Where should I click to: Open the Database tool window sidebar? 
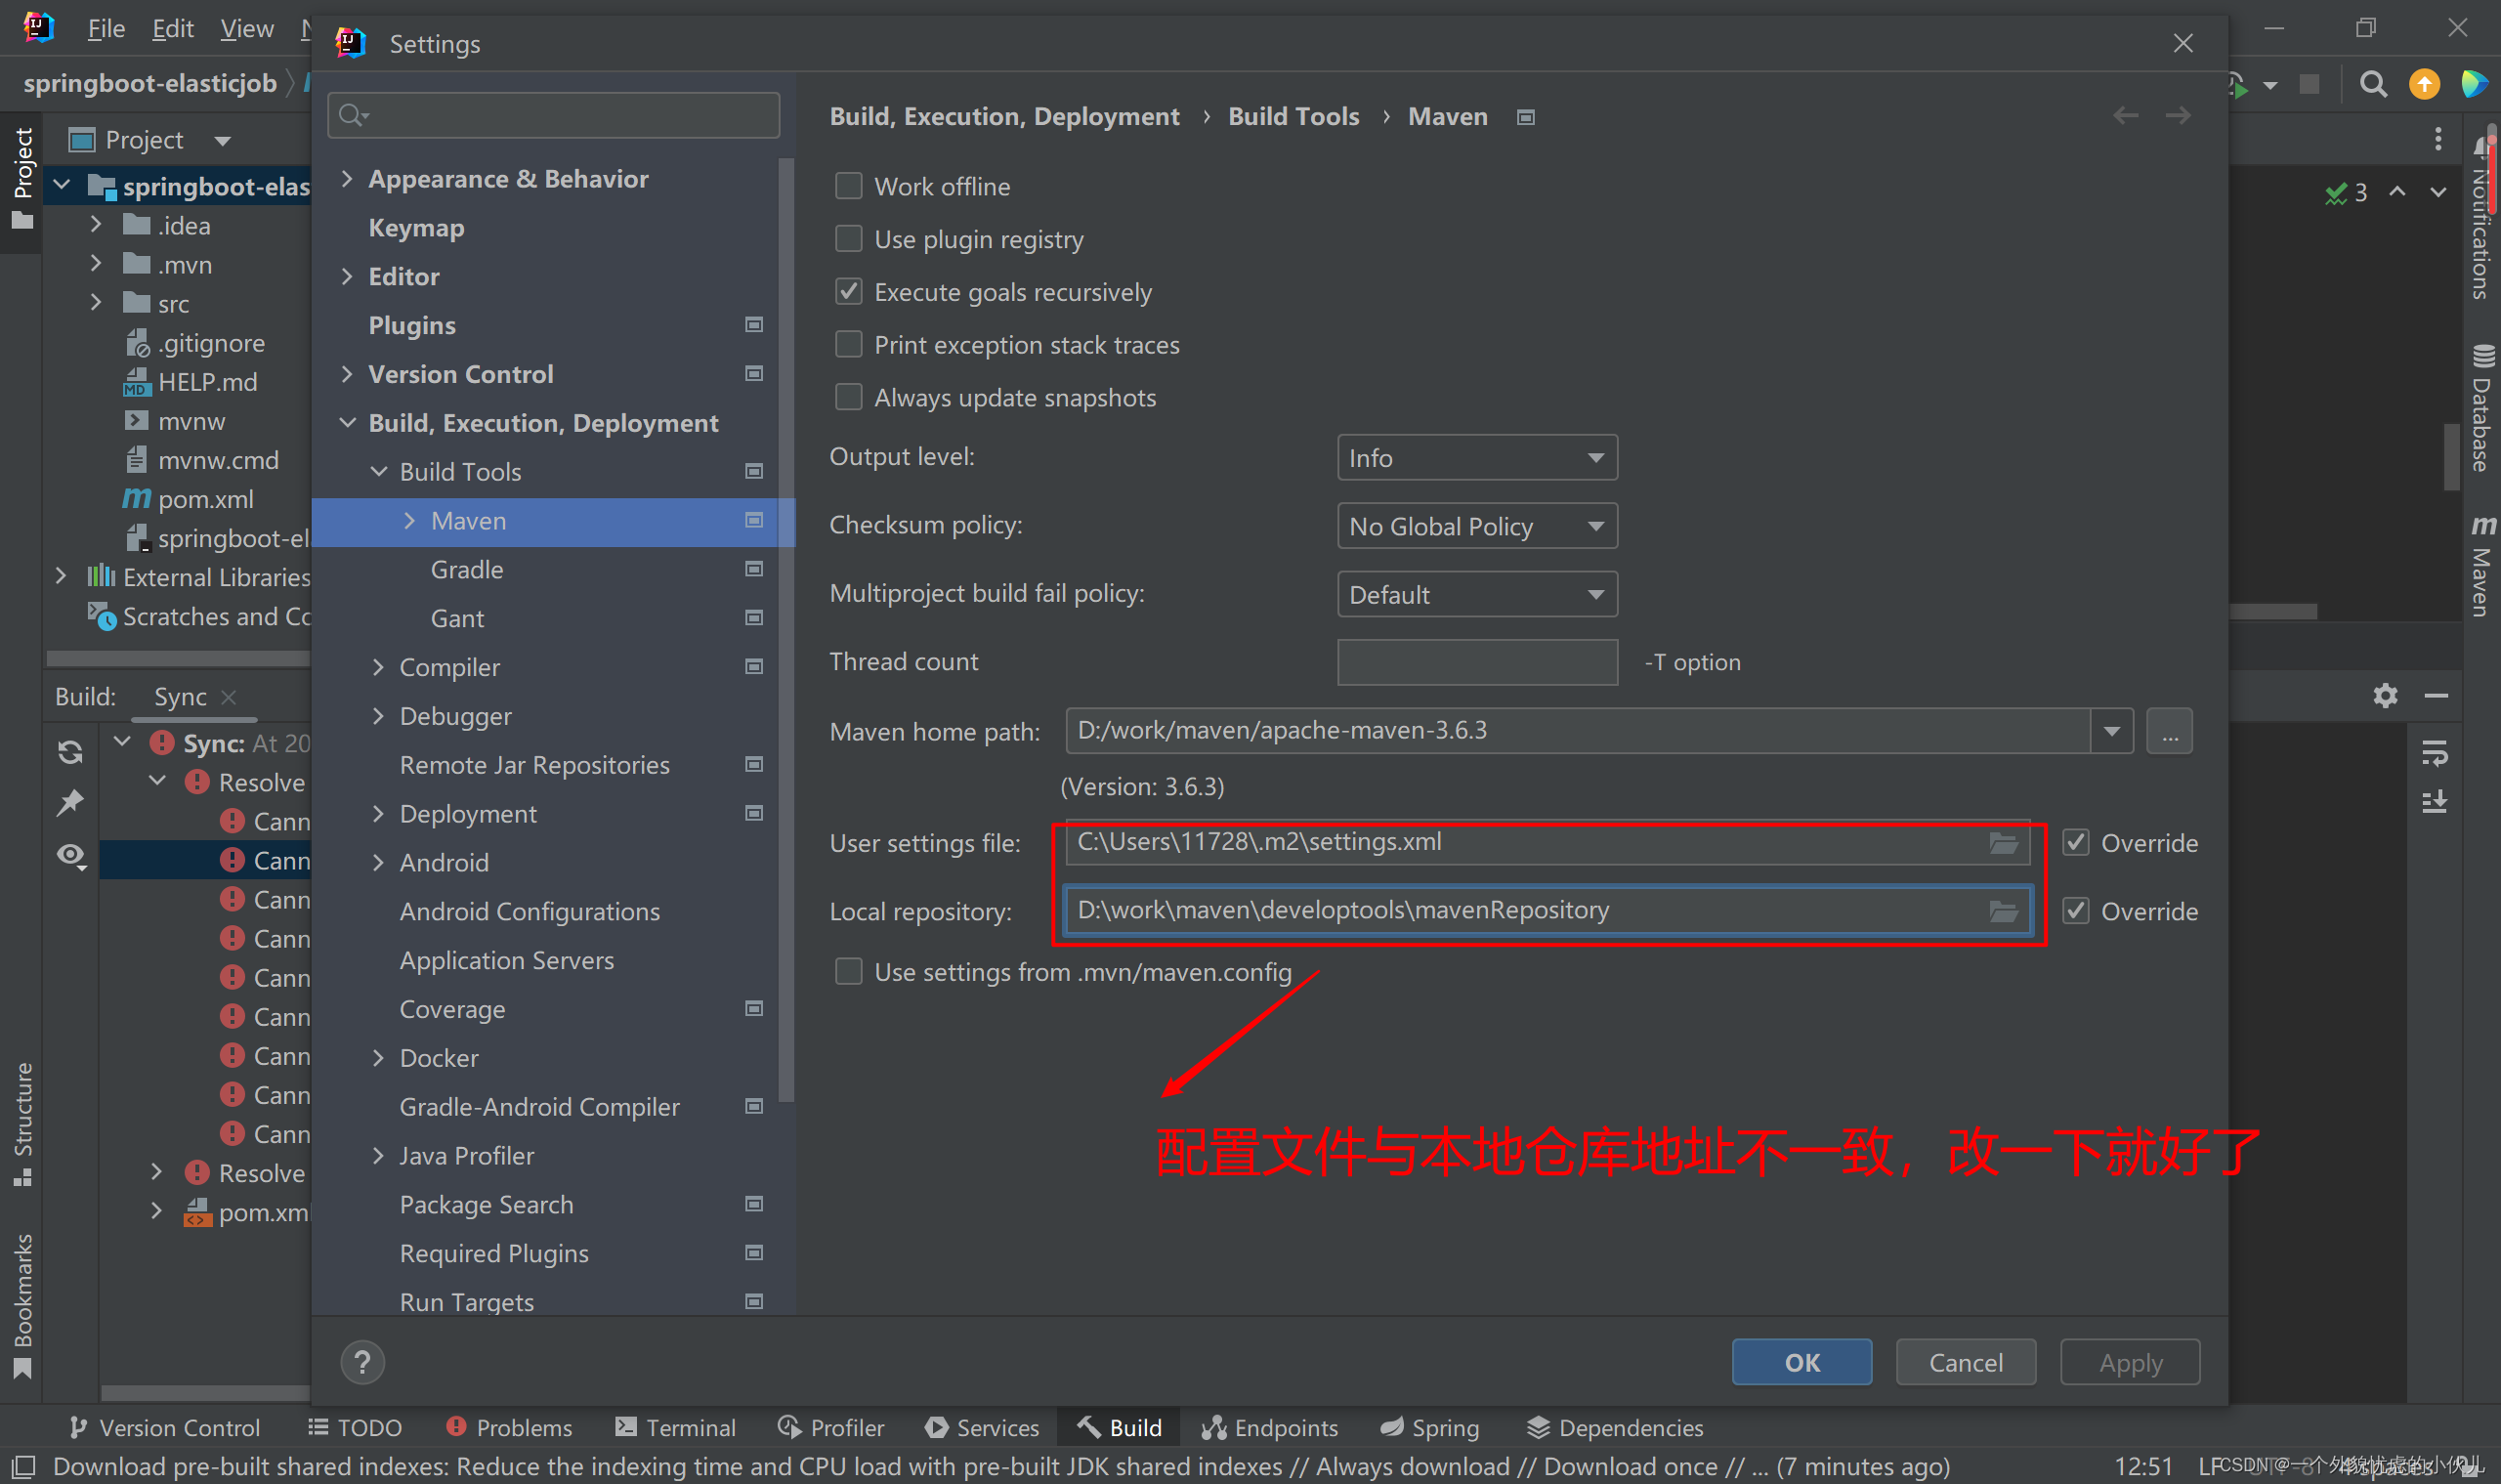point(2482,408)
